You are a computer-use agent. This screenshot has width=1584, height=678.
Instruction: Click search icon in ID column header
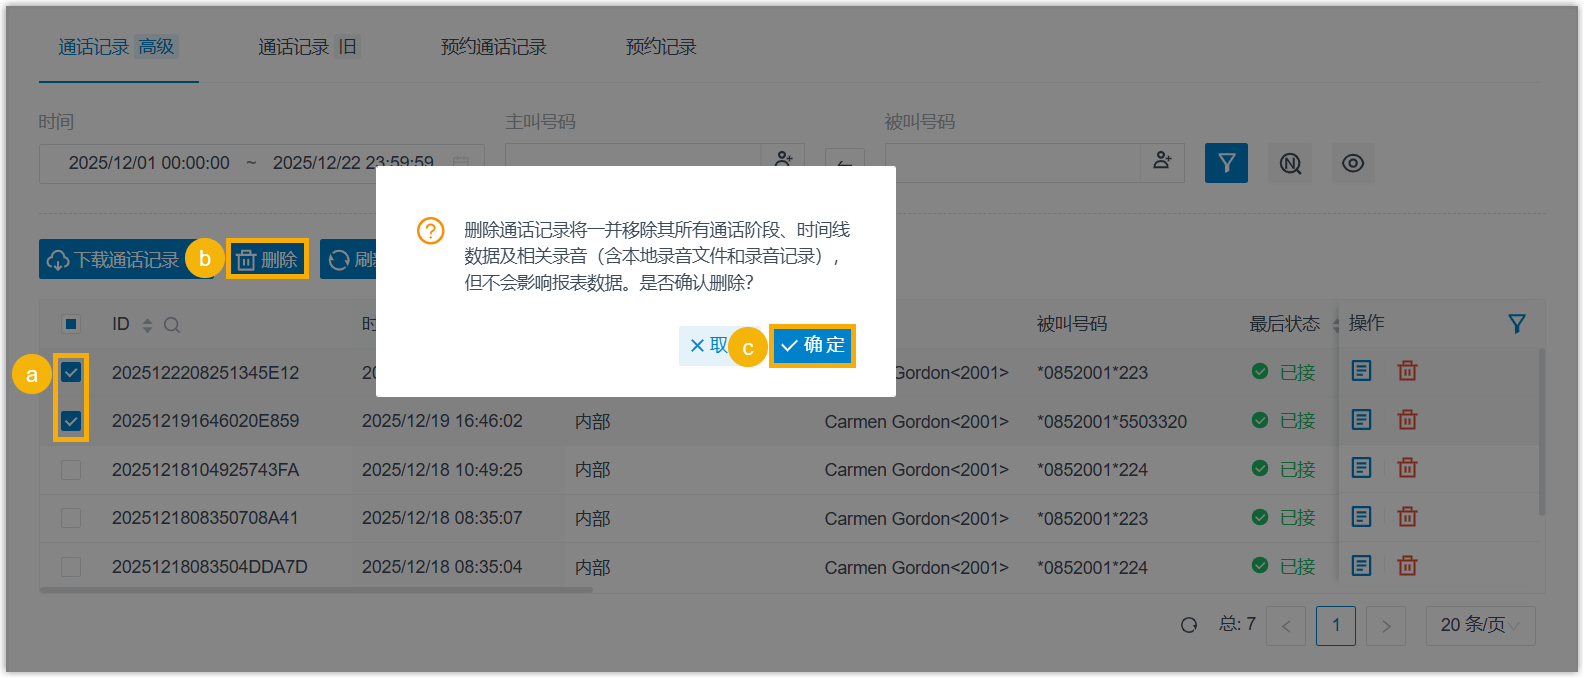[172, 325]
